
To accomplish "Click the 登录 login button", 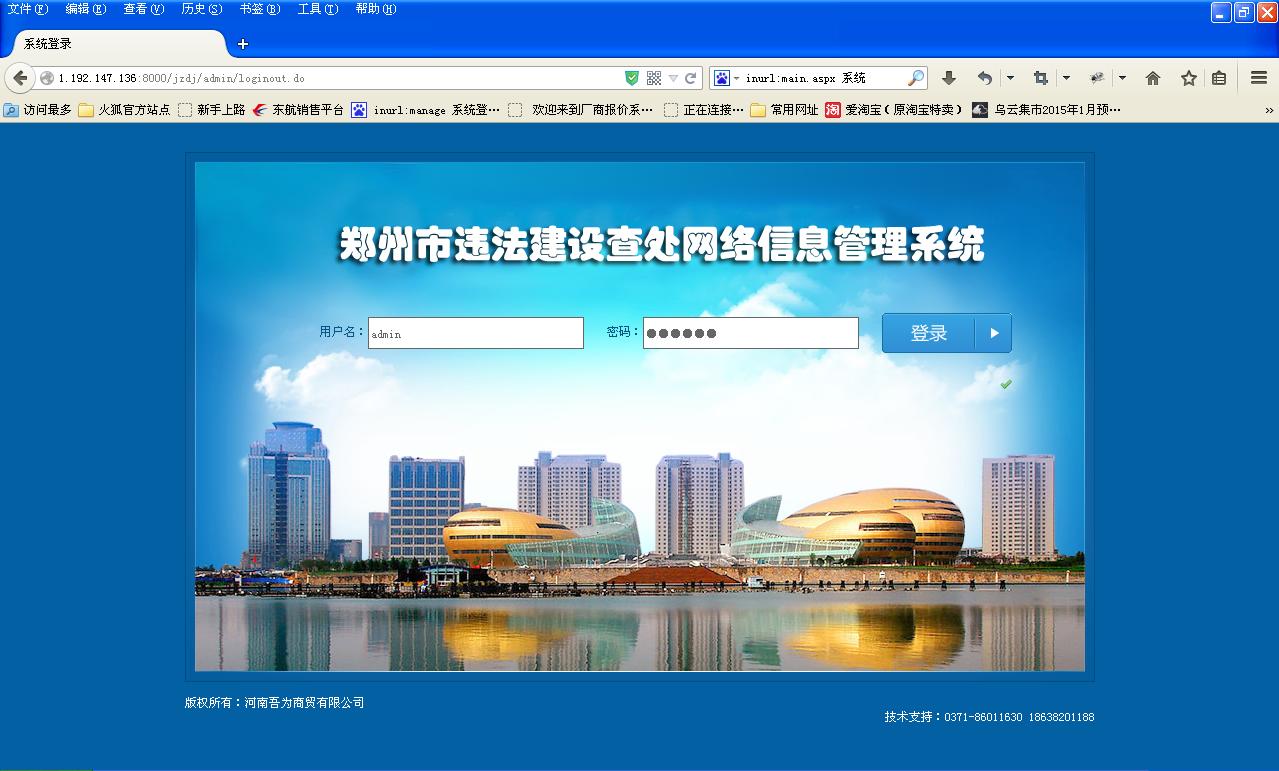I will pos(929,333).
